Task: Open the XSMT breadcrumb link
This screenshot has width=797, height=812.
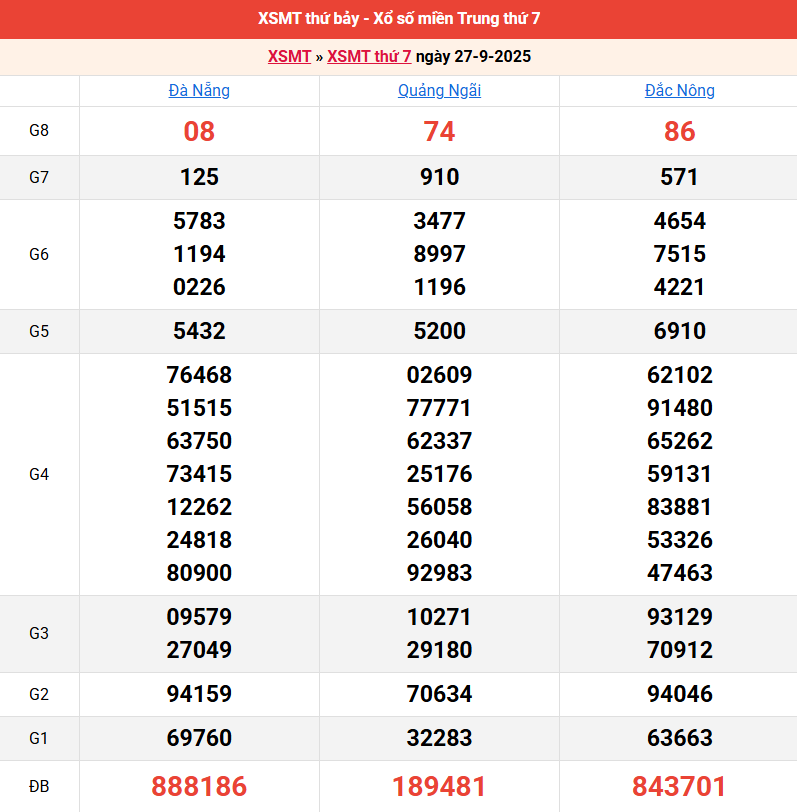Action: pyautogui.click(x=289, y=57)
